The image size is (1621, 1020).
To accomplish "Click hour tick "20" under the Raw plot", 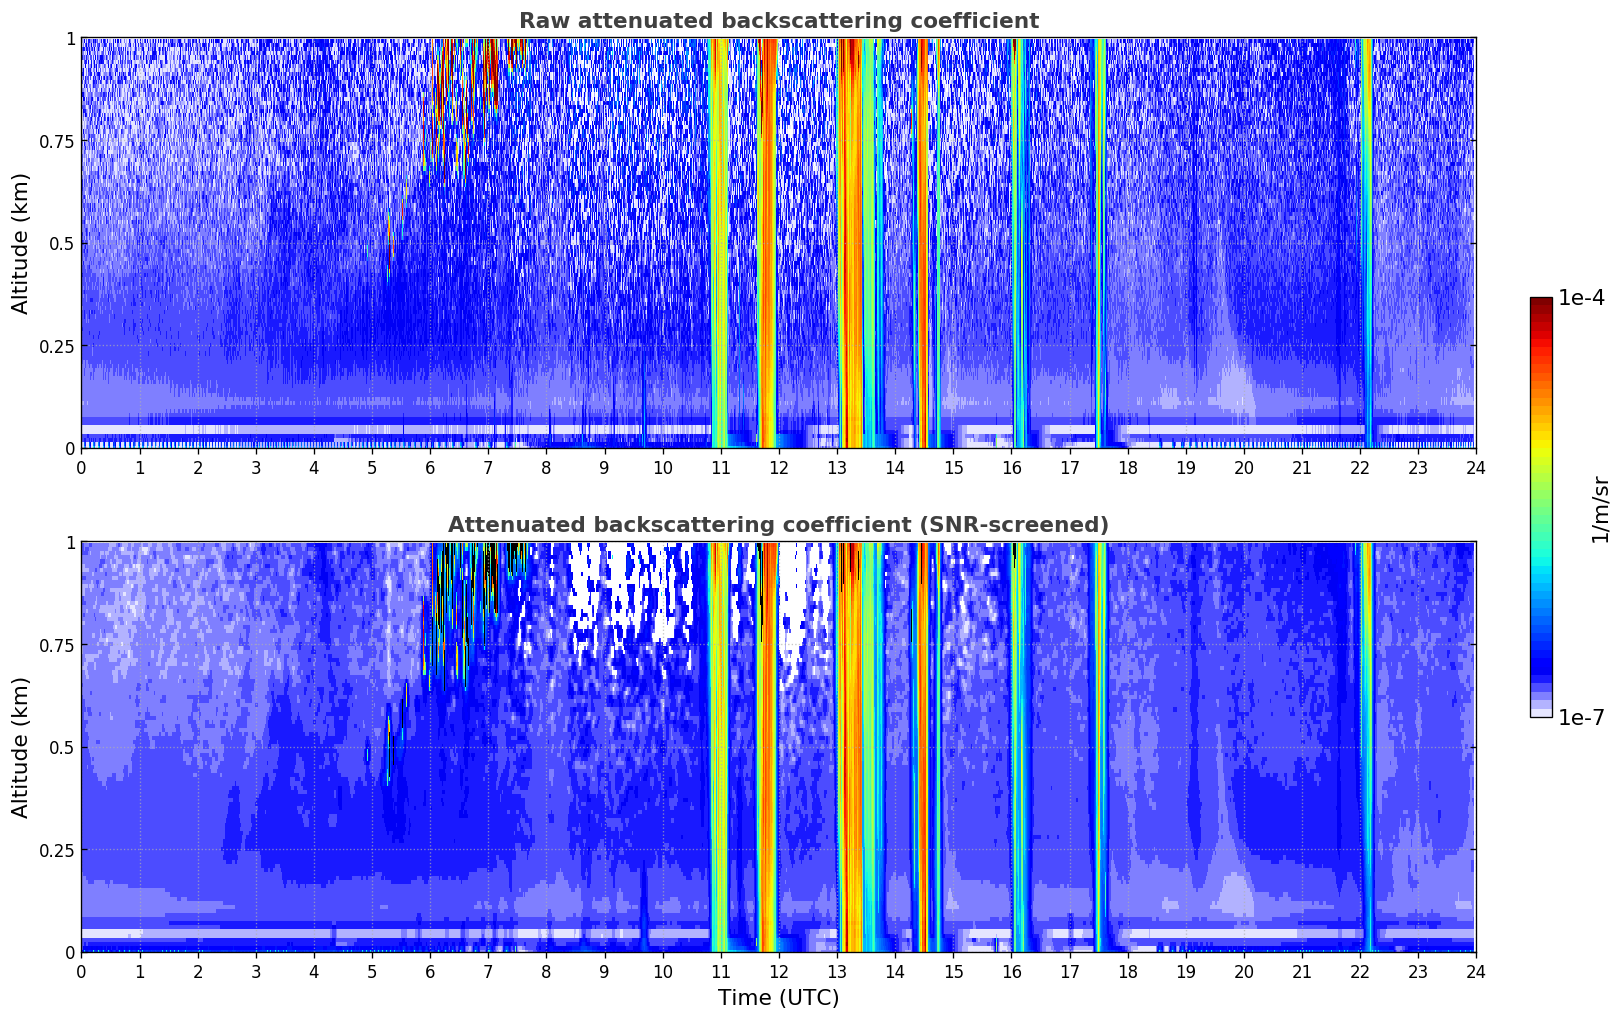I will 1244,467.
